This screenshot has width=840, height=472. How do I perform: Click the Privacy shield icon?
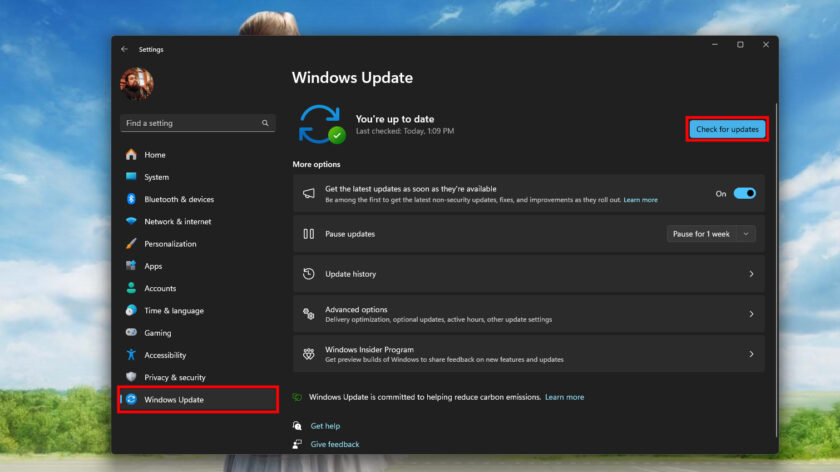click(x=131, y=377)
